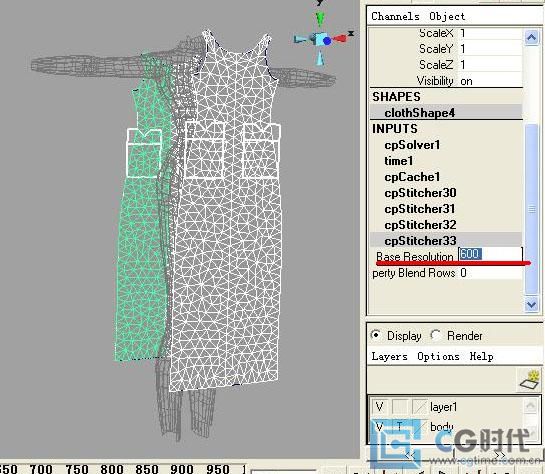The image size is (545, 474).
Task: Select the ScaleX value field
Action: 490,33
